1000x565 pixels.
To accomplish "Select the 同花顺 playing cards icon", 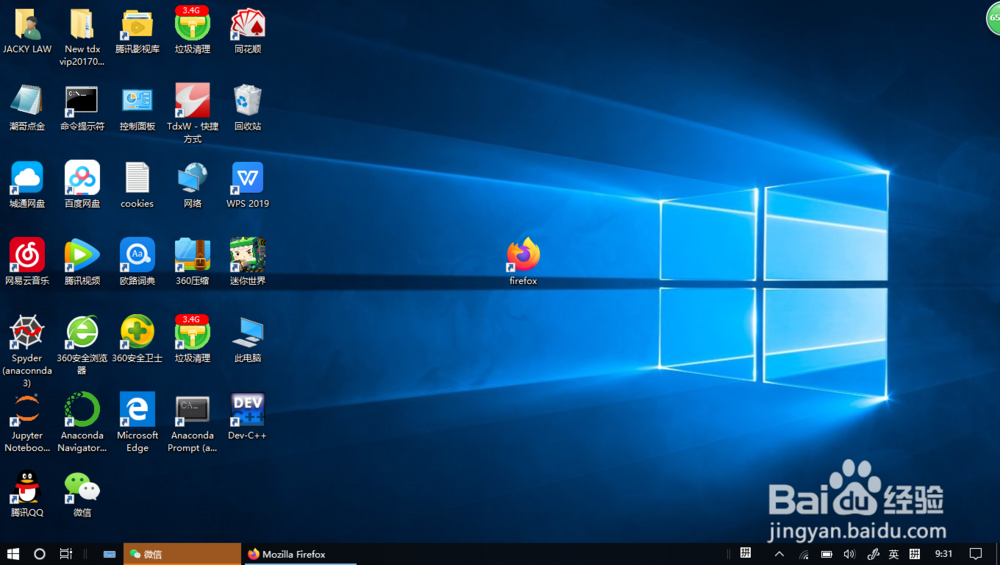I will click(x=247, y=24).
